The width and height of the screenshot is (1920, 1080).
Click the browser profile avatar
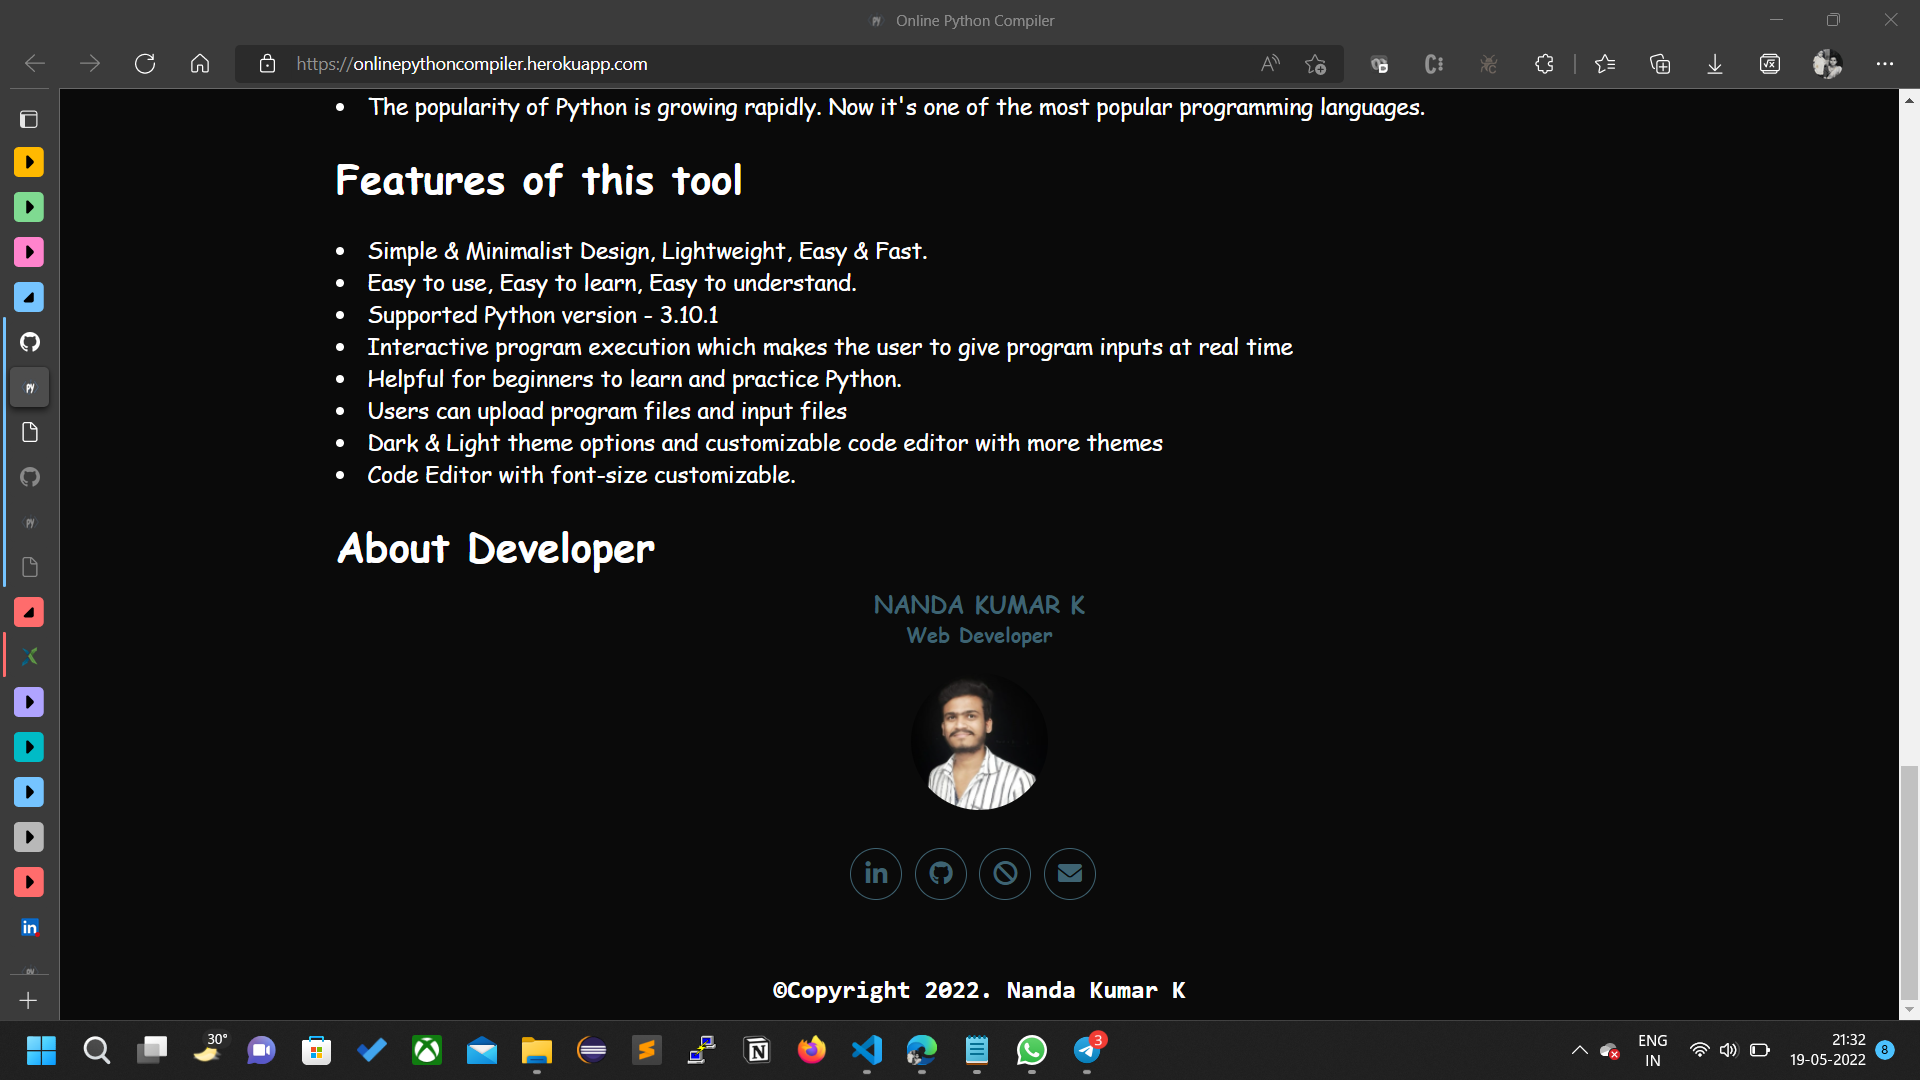(1827, 63)
